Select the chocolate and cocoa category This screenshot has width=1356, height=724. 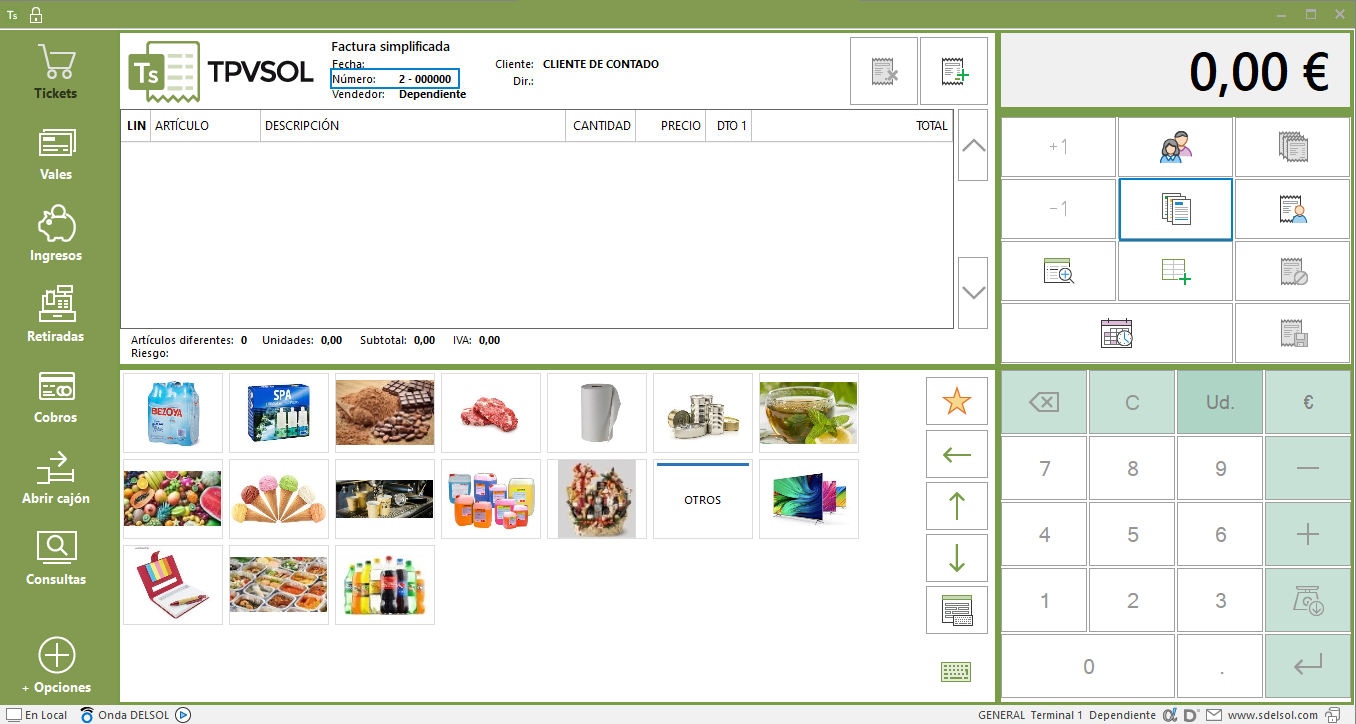pos(385,413)
